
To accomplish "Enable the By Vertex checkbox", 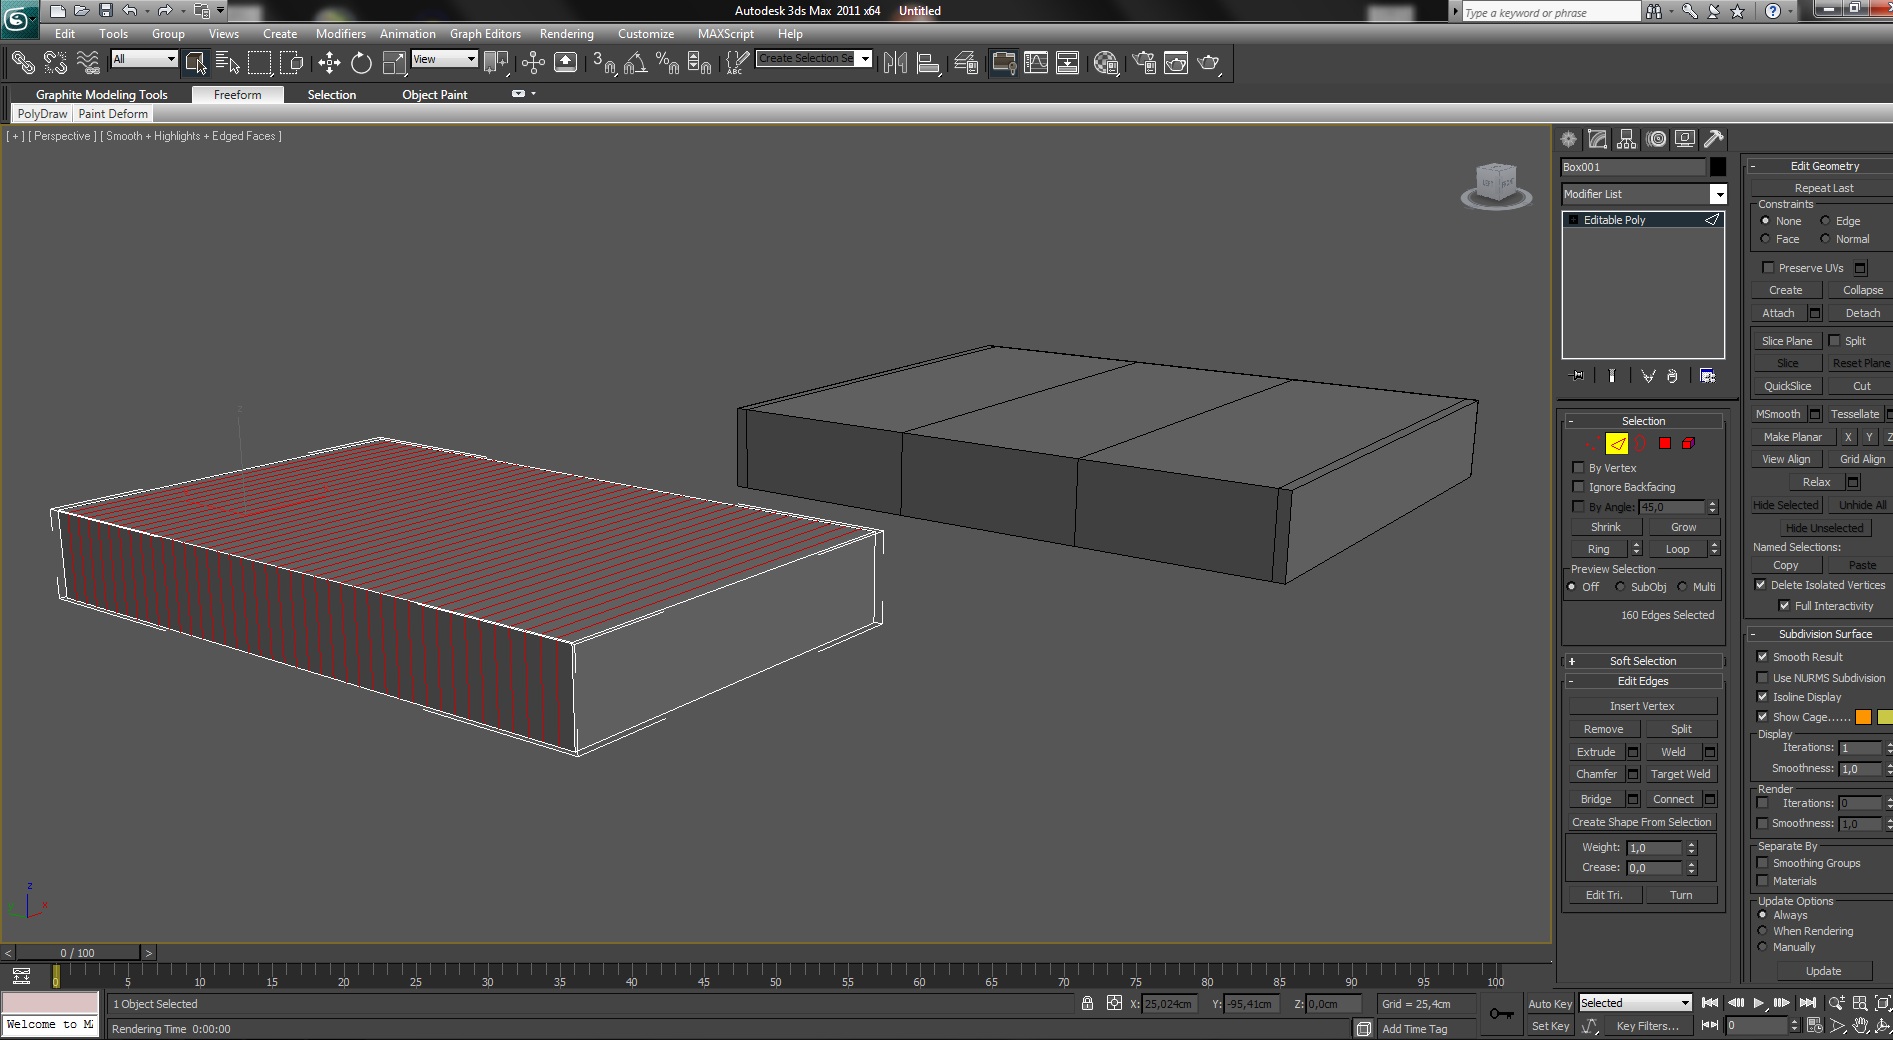I will (1578, 467).
